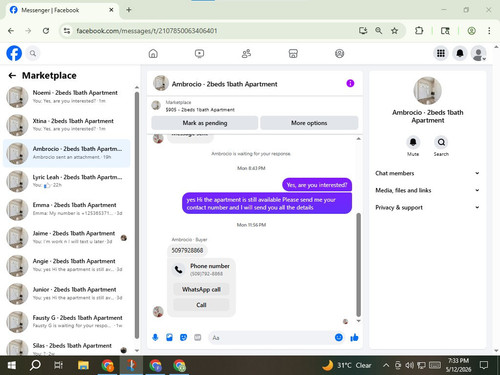The height and width of the screenshot is (375, 500).
Task: Open the Silas conversation
Action: (67, 346)
